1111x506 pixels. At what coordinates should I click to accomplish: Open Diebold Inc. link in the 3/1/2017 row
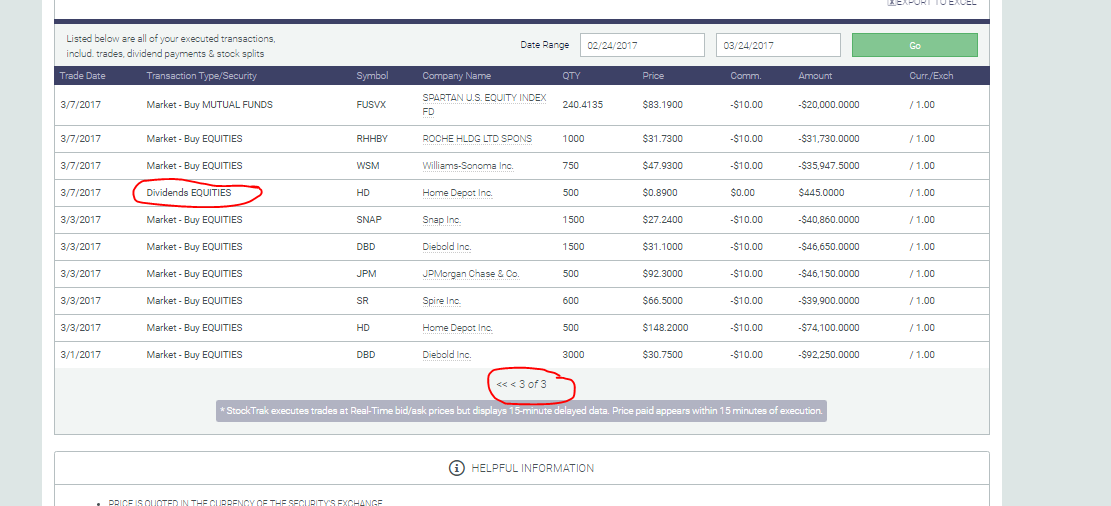coord(446,354)
